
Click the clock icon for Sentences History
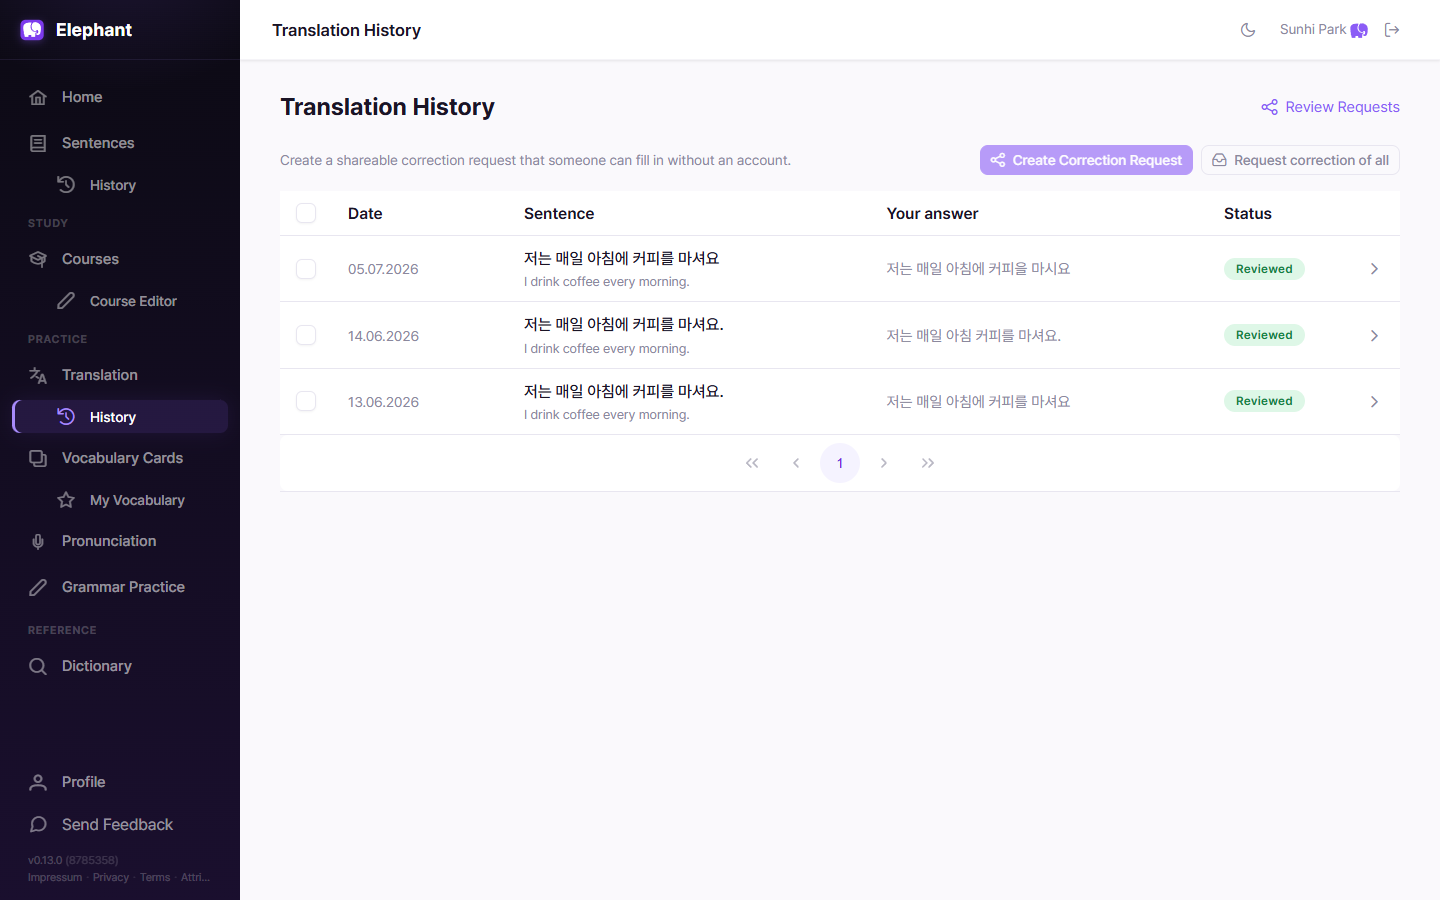coord(66,185)
